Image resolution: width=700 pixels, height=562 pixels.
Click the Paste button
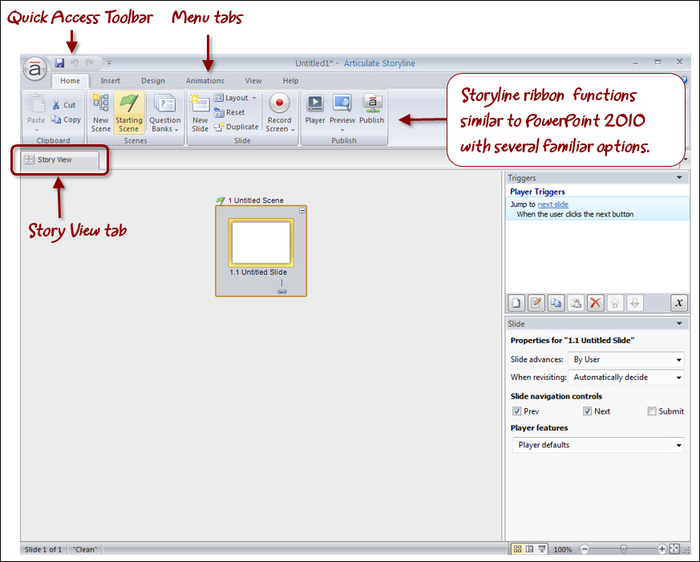[x=36, y=113]
